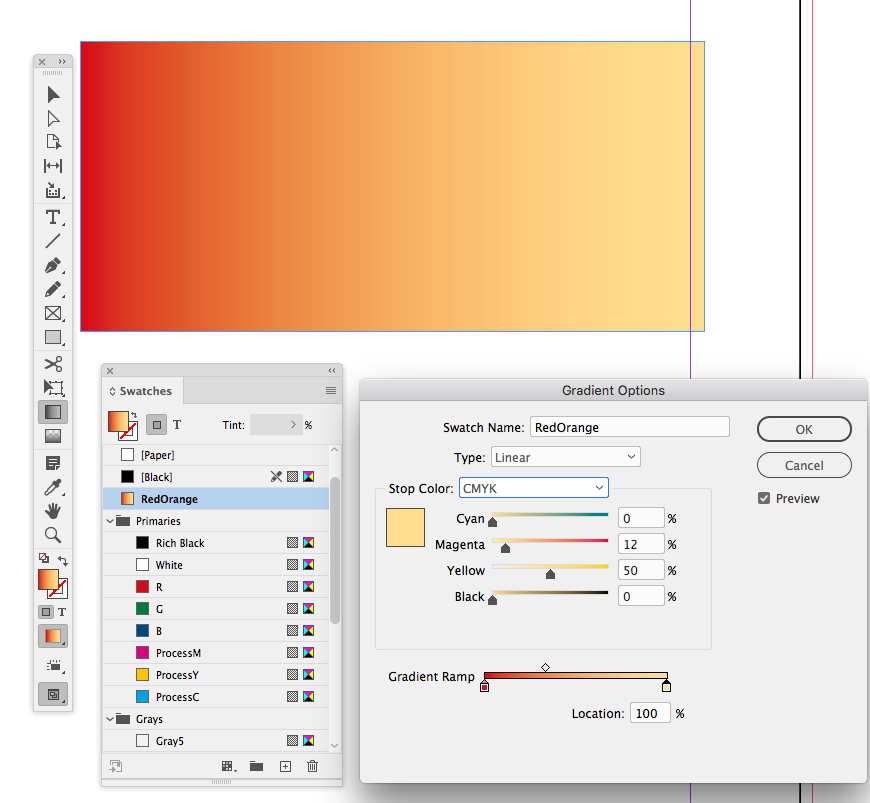Click OK in Gradient Options

804,429
